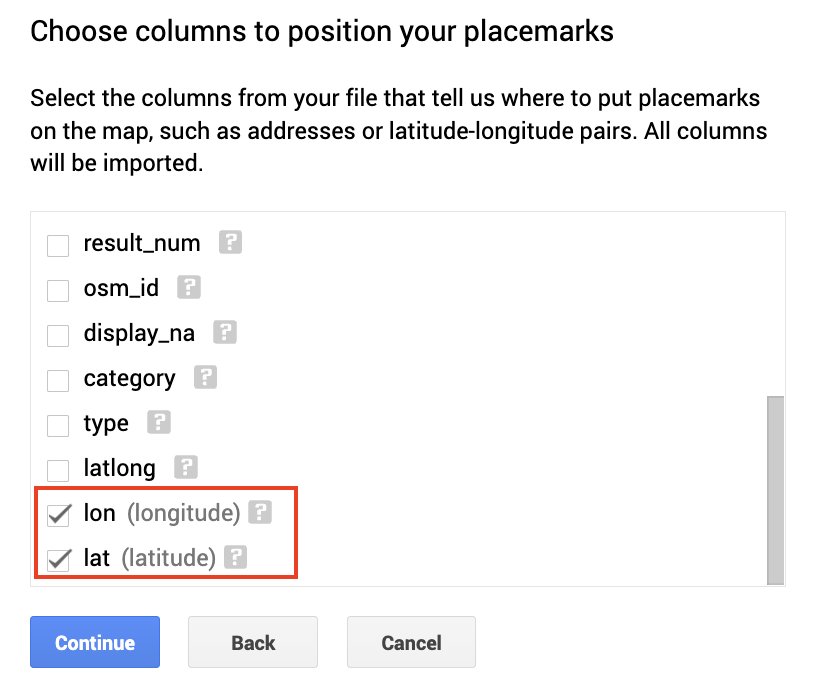Click the column list scrollbar thumb

coord(775,490)
